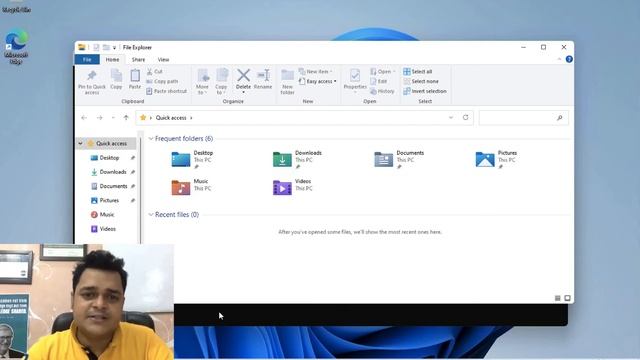Screen dimensions: 640x360
Task: Go back using the back arrow
Action: pos(84,118)
